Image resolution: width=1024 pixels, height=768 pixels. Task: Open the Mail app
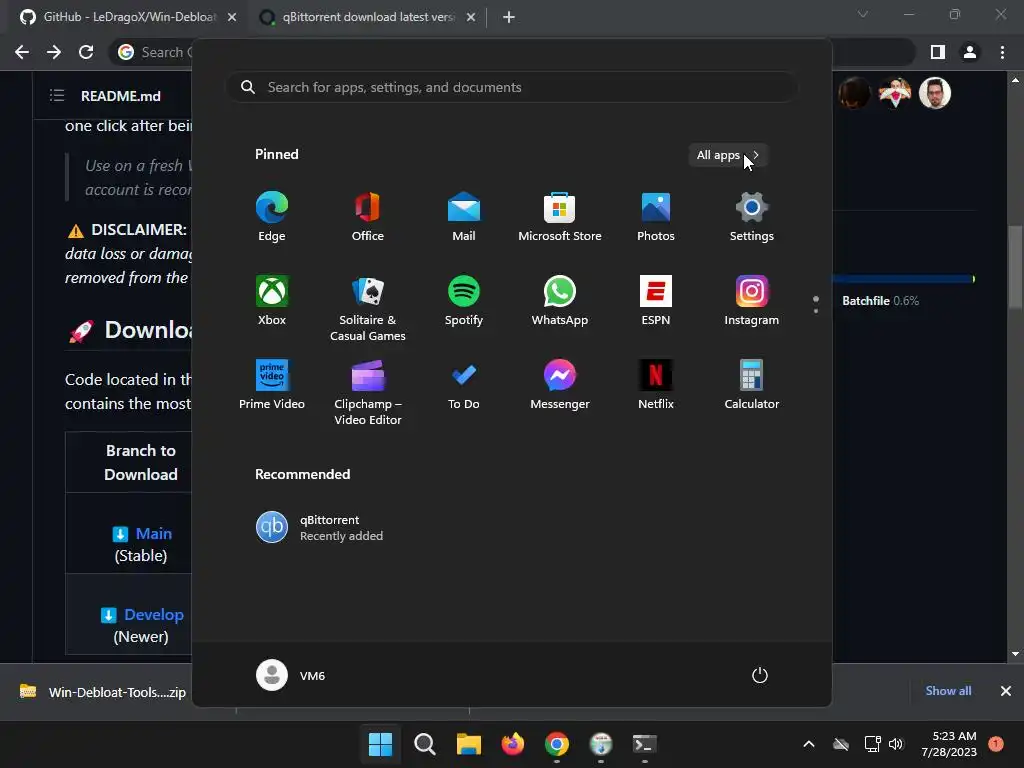[x=464, y=217]
